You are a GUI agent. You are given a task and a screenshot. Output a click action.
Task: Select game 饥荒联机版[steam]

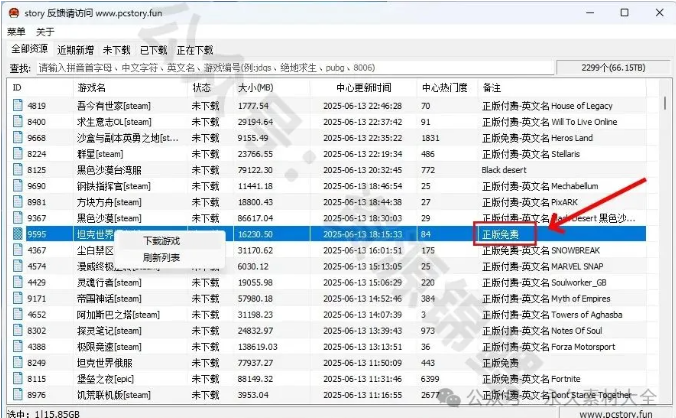(114, 395)
